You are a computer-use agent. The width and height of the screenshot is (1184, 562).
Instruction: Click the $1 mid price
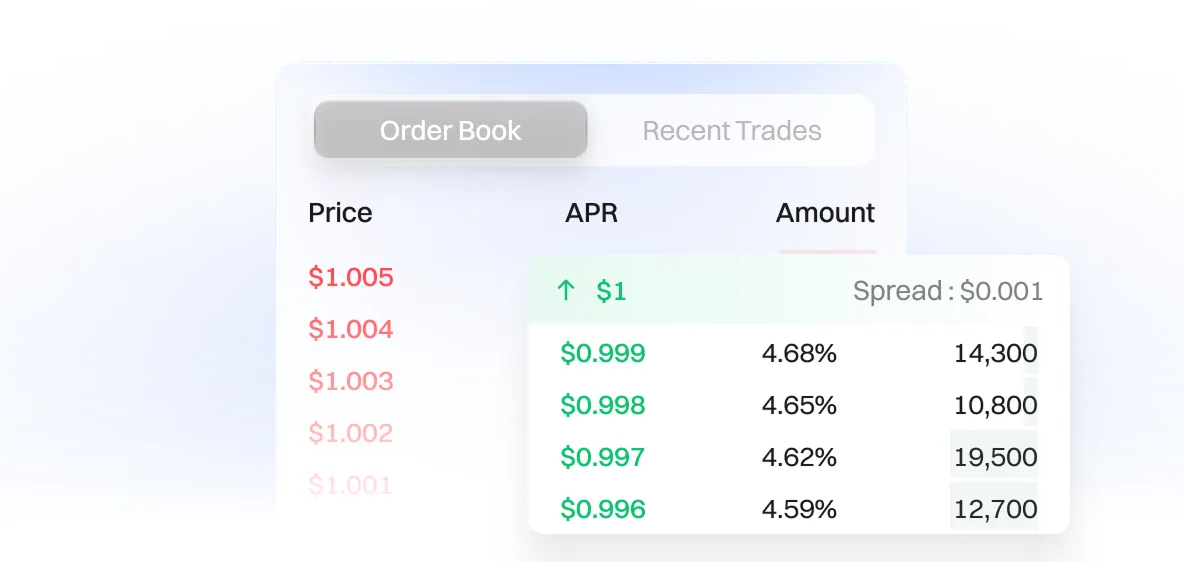point(611,291)
